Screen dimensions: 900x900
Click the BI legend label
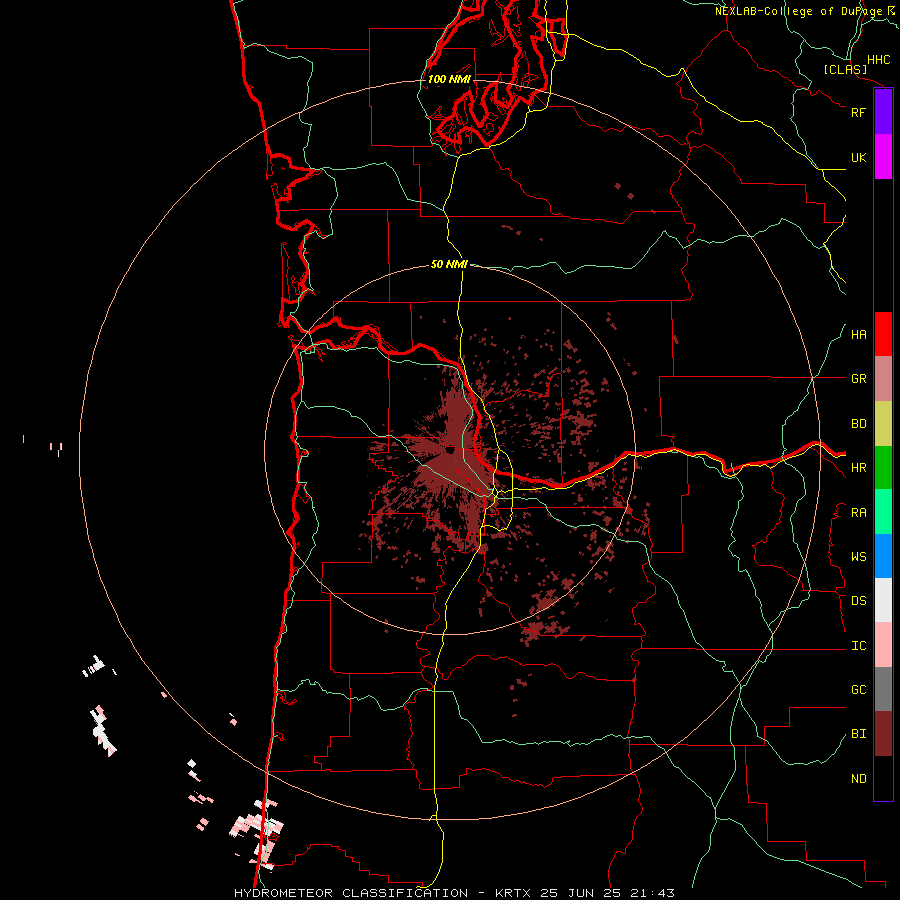[858, 734]
